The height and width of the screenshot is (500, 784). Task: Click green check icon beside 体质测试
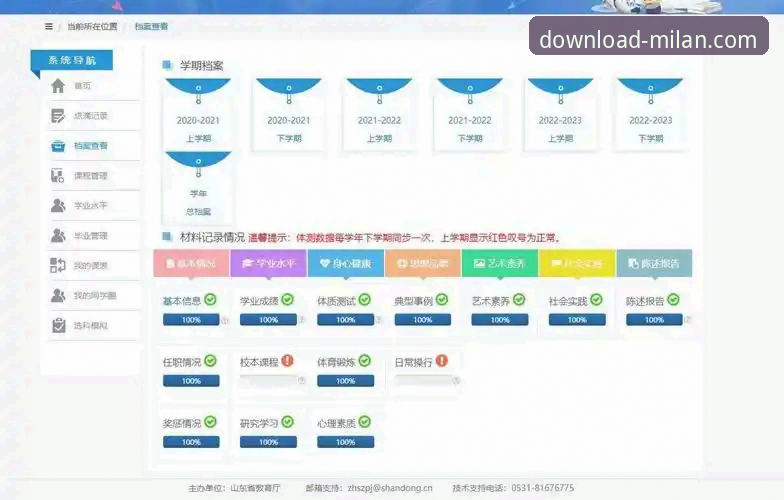[x=365, y=300]
